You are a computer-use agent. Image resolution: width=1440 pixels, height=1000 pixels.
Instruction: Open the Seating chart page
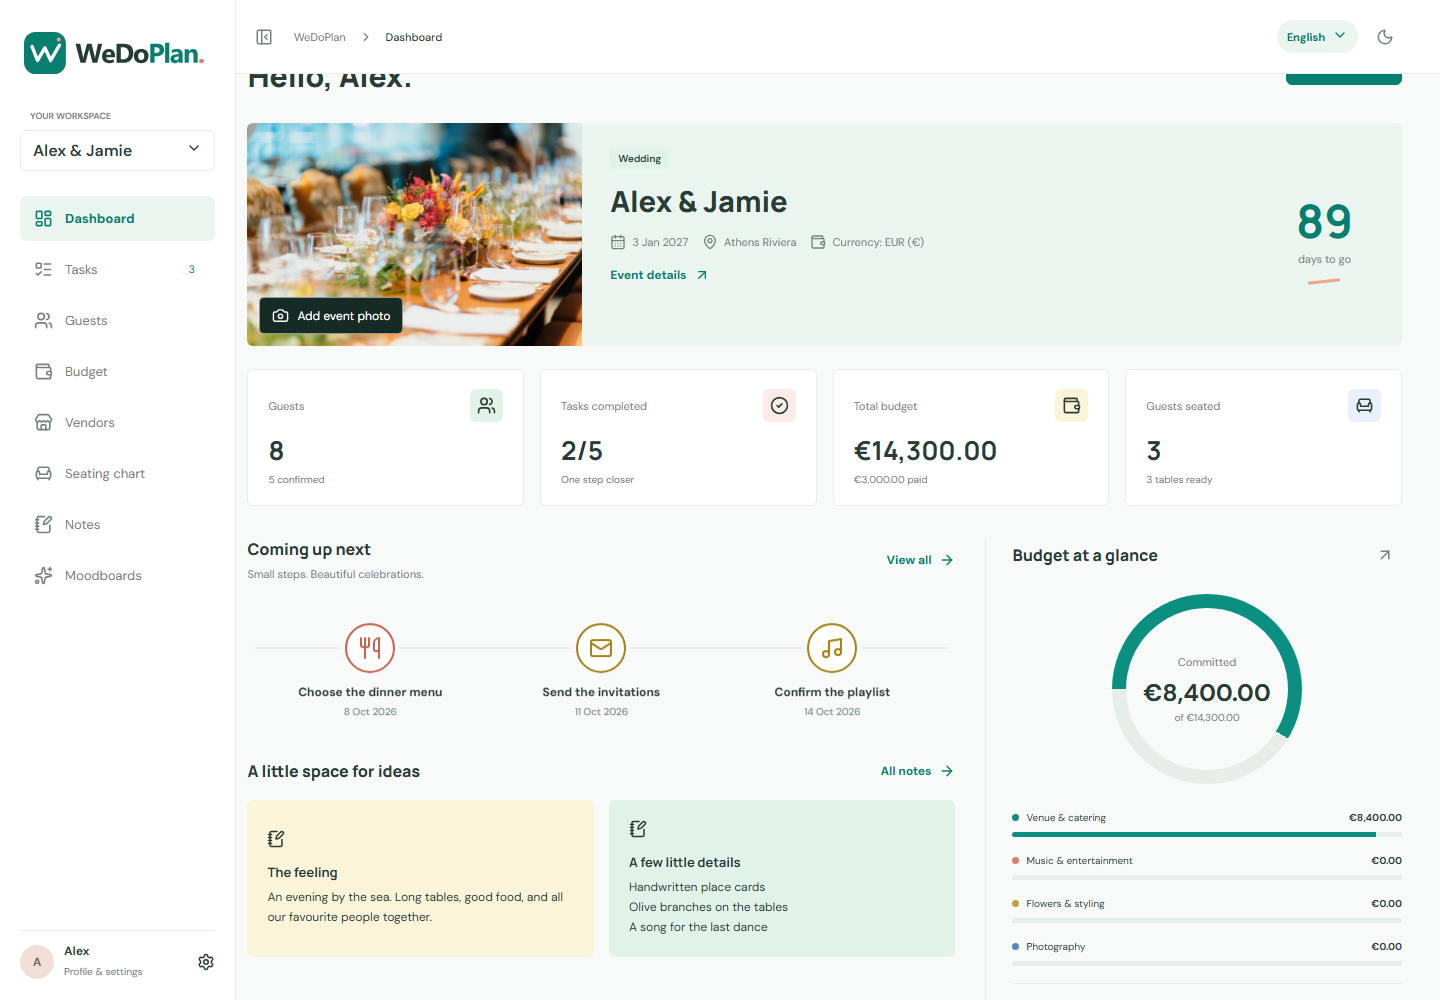click(117, 473)
